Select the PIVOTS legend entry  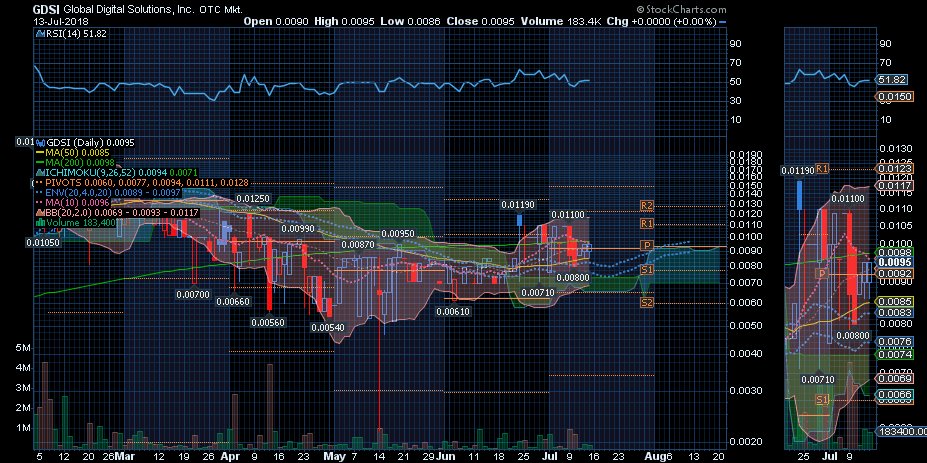tap(140, 183)
